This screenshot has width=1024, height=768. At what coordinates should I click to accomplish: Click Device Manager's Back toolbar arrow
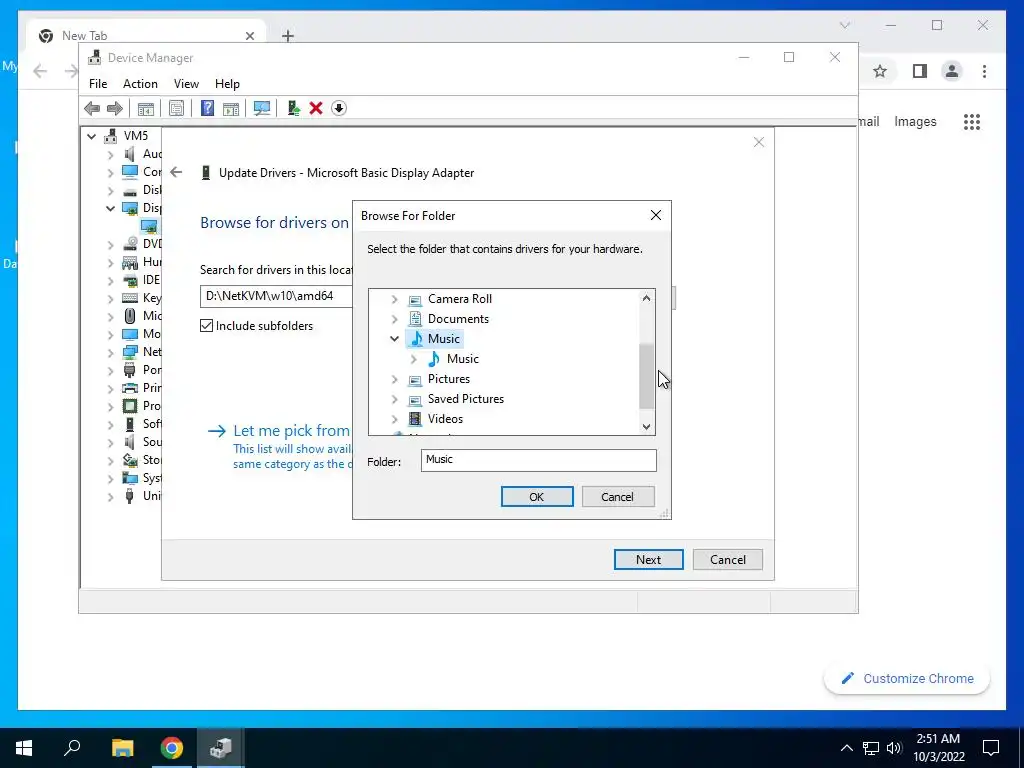point(92,108)
